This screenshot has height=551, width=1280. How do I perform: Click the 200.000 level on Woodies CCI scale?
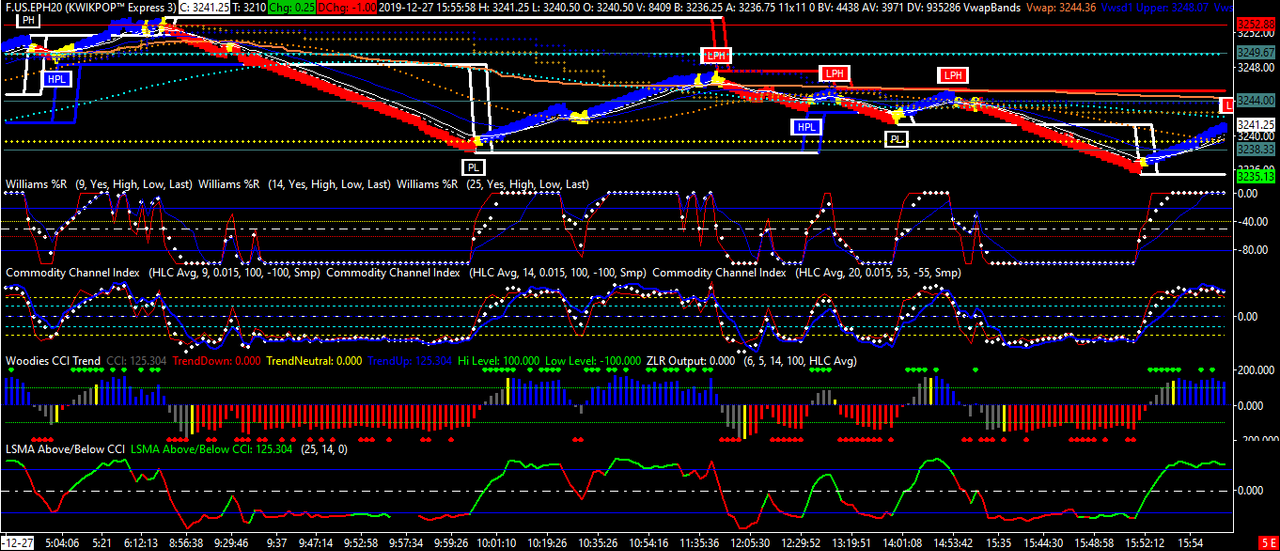pos(1256,371)
